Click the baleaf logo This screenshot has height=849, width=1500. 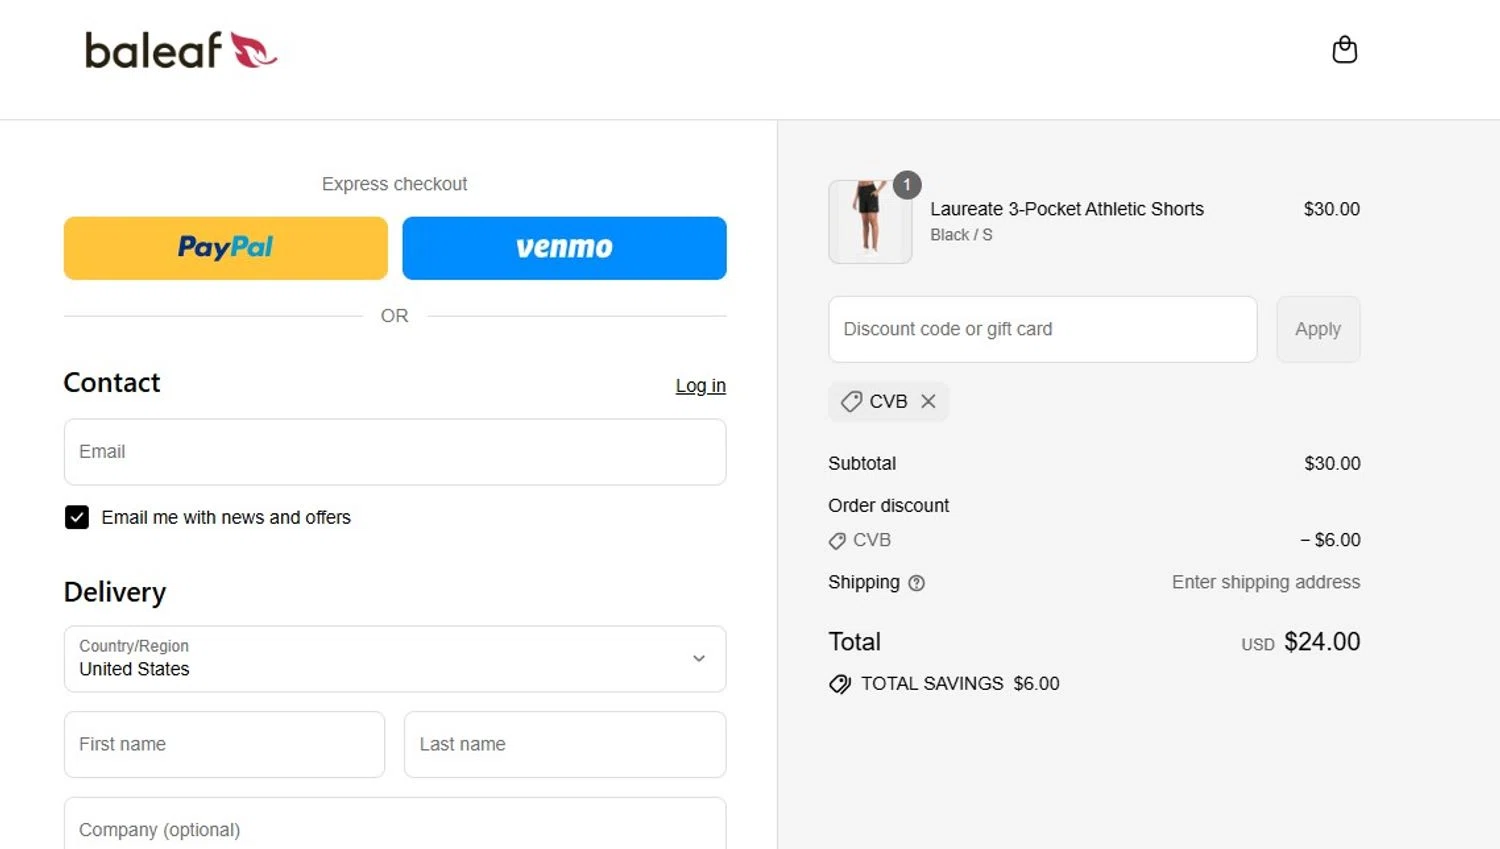[x=181, y=51]
